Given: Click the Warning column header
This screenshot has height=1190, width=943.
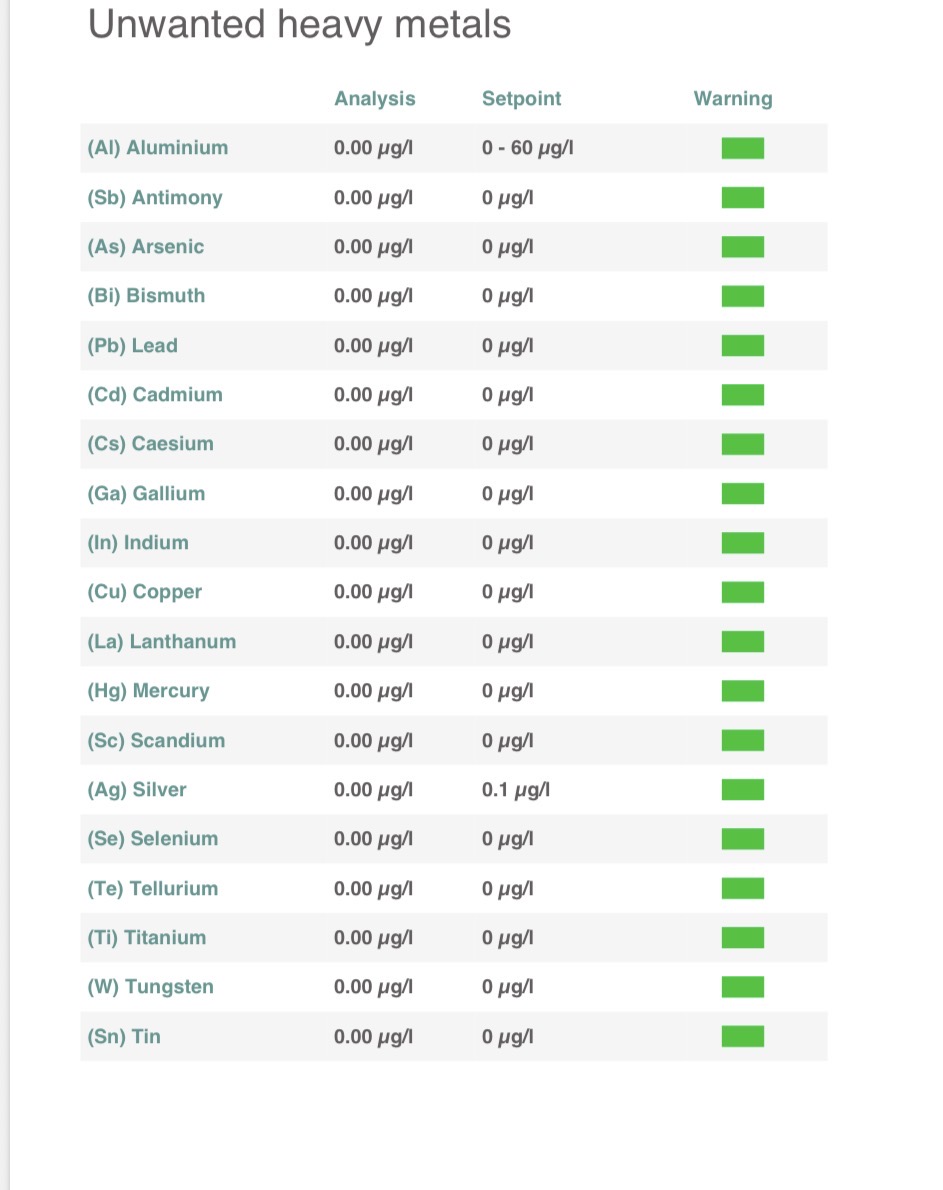Looking at the screenshot, I should pyautogui.click(x=733, y=98).
